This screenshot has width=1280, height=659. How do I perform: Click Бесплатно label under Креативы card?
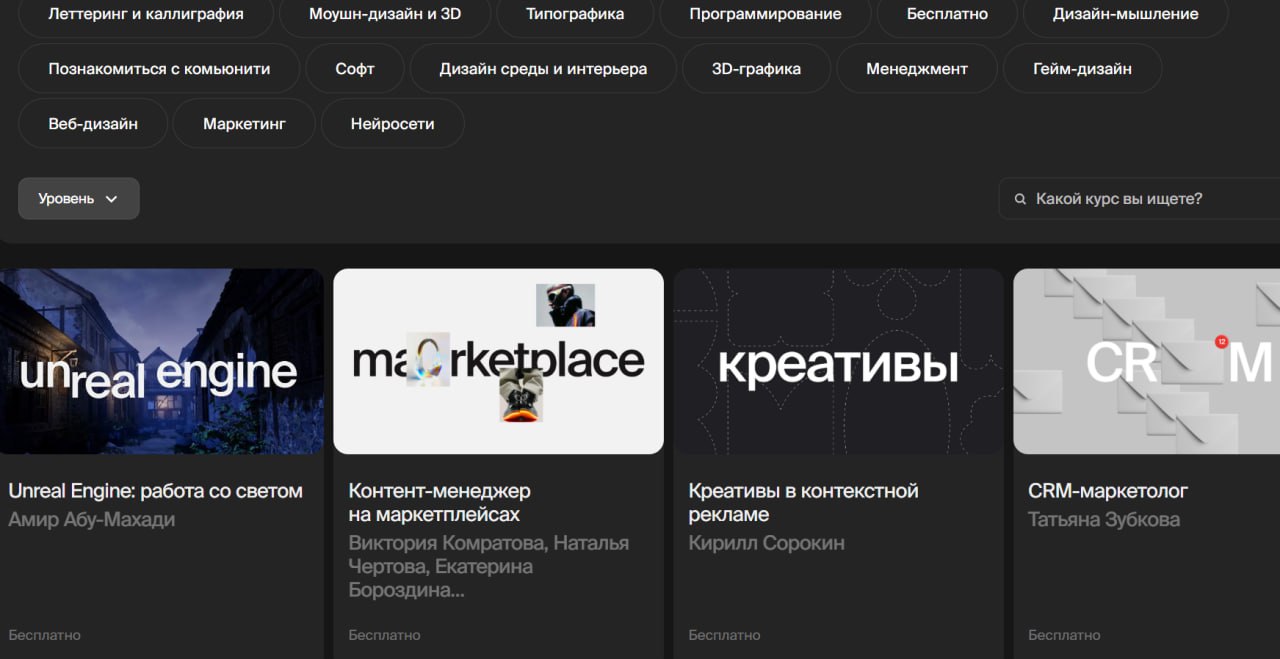click(724, 635)
